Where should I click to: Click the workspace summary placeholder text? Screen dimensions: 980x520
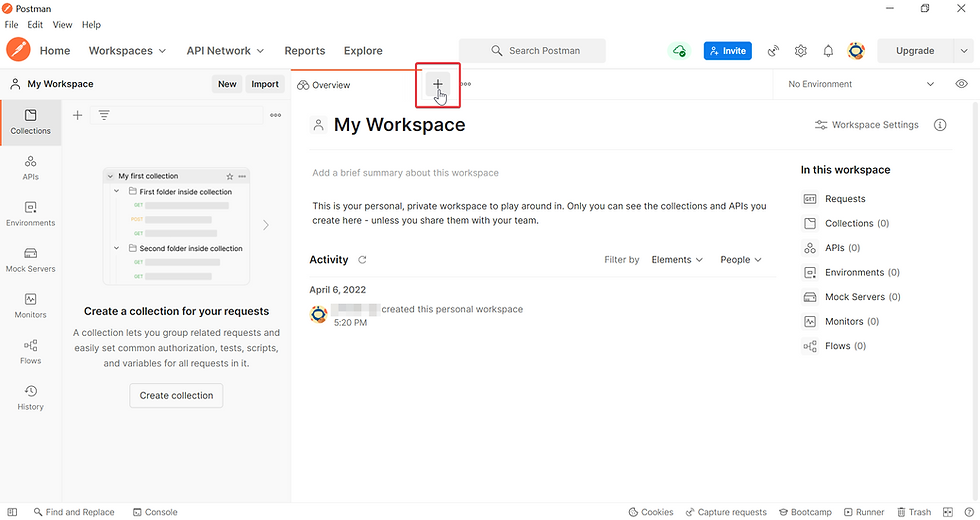[406, 173]
